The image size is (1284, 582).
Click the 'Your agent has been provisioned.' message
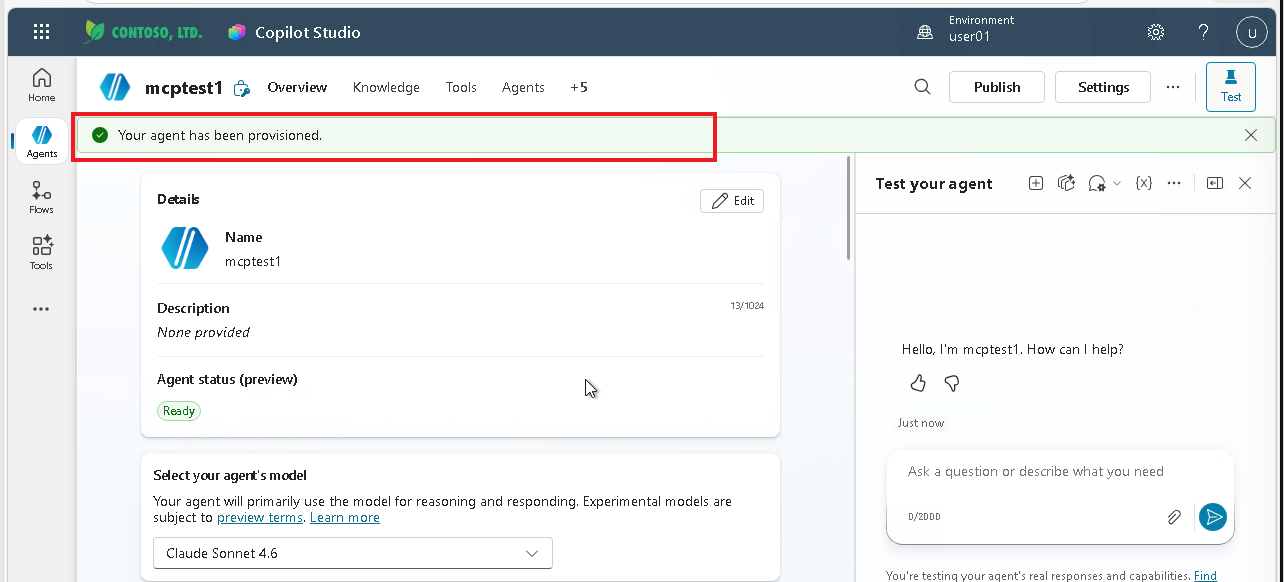pyautogui.click(x=220, y=135)
